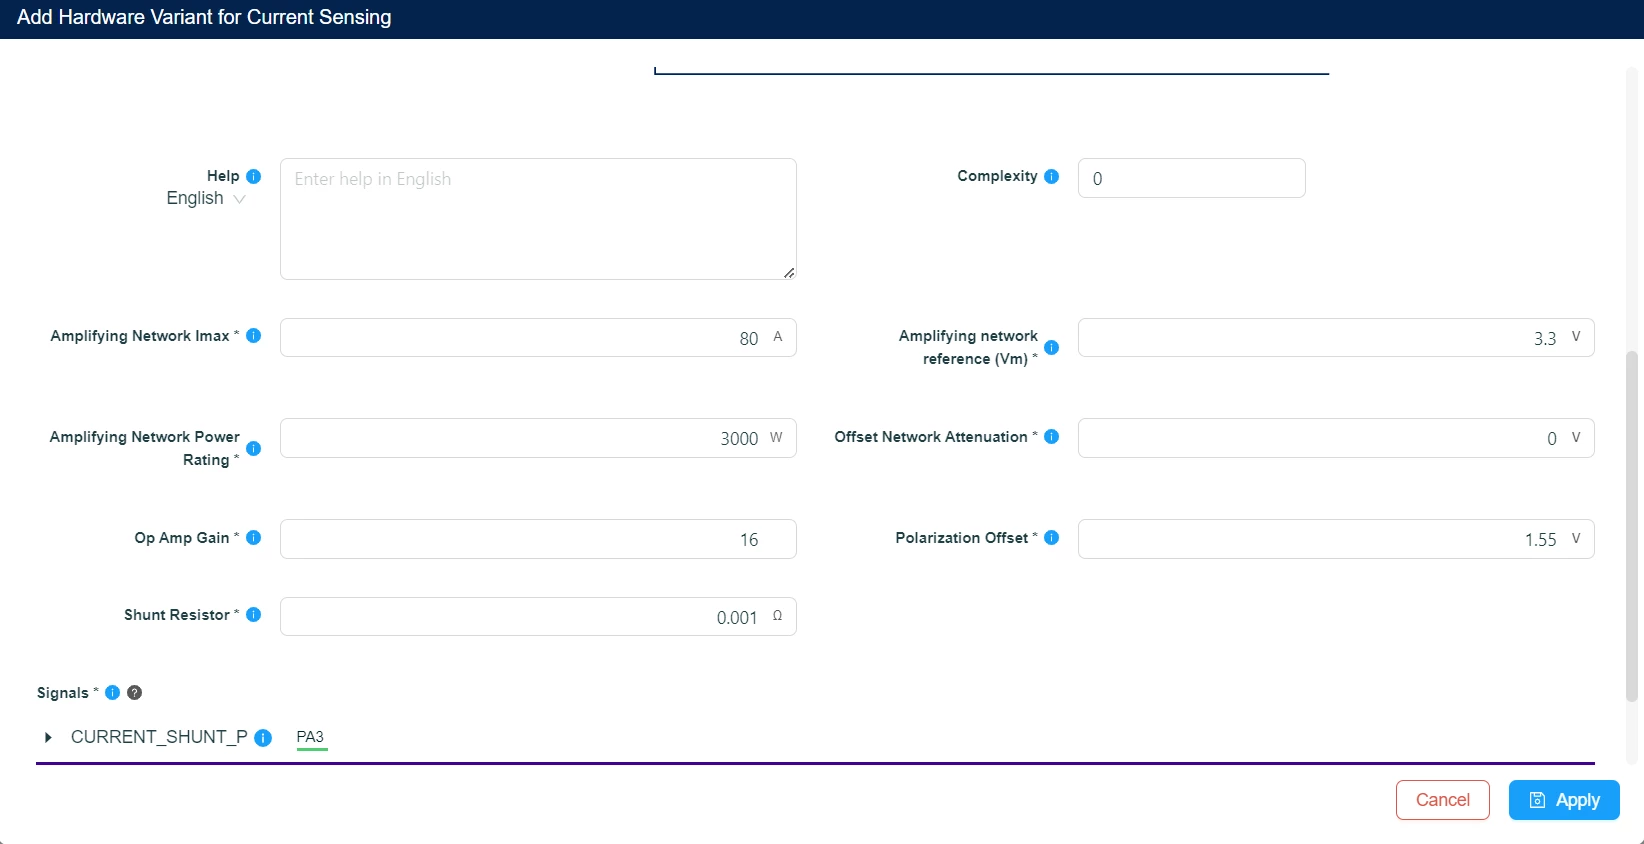Viewport: 1644px width, 844px height.
Task: Focus the Help text area
Action: pyautogui.click(x=538, y=219)
